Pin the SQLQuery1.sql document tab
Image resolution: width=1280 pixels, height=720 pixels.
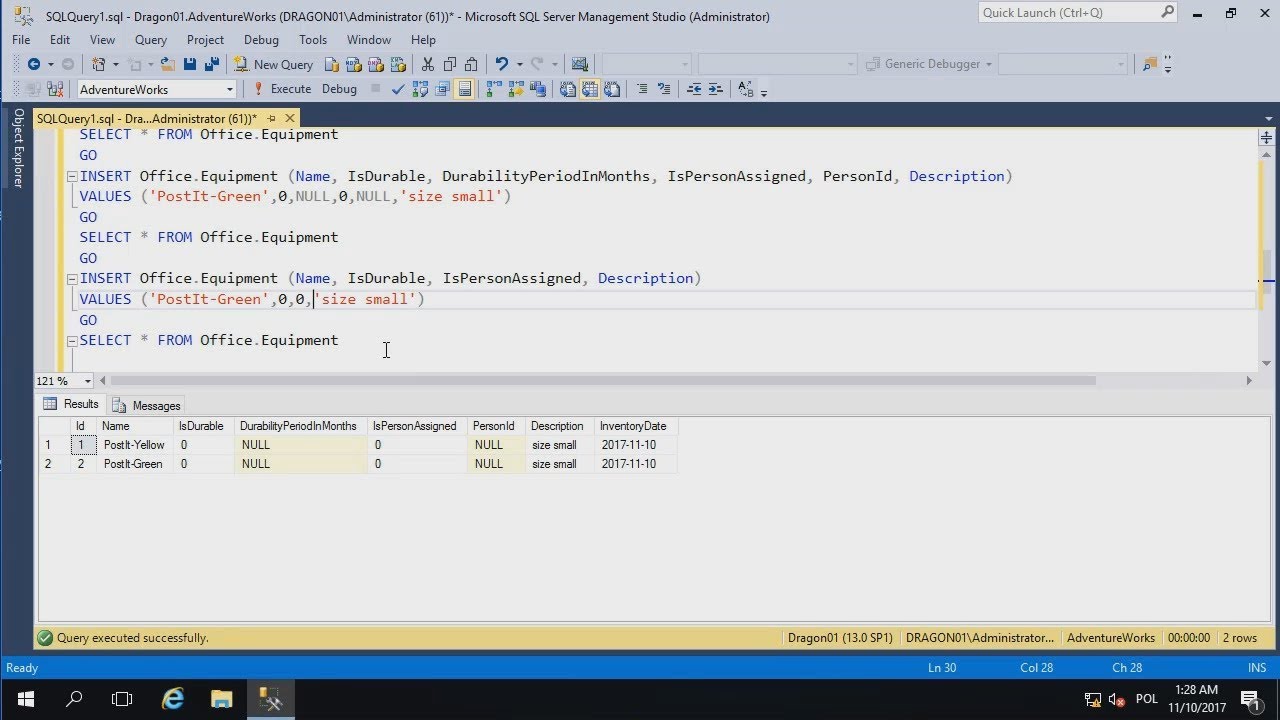270,118
